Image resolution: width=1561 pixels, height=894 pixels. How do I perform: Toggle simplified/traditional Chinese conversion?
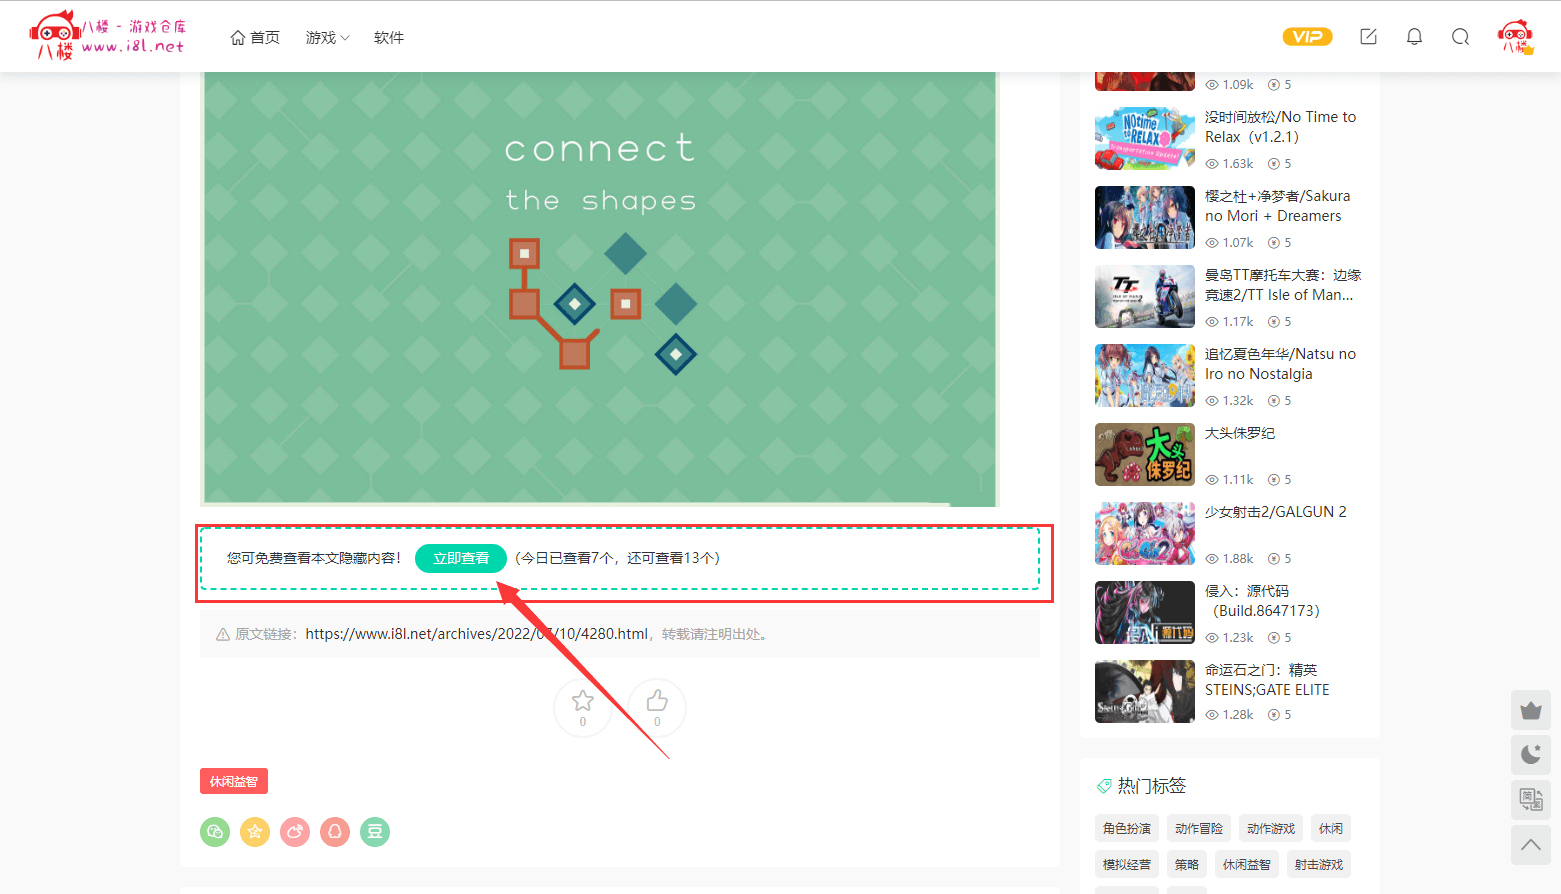pos(1530,799)
